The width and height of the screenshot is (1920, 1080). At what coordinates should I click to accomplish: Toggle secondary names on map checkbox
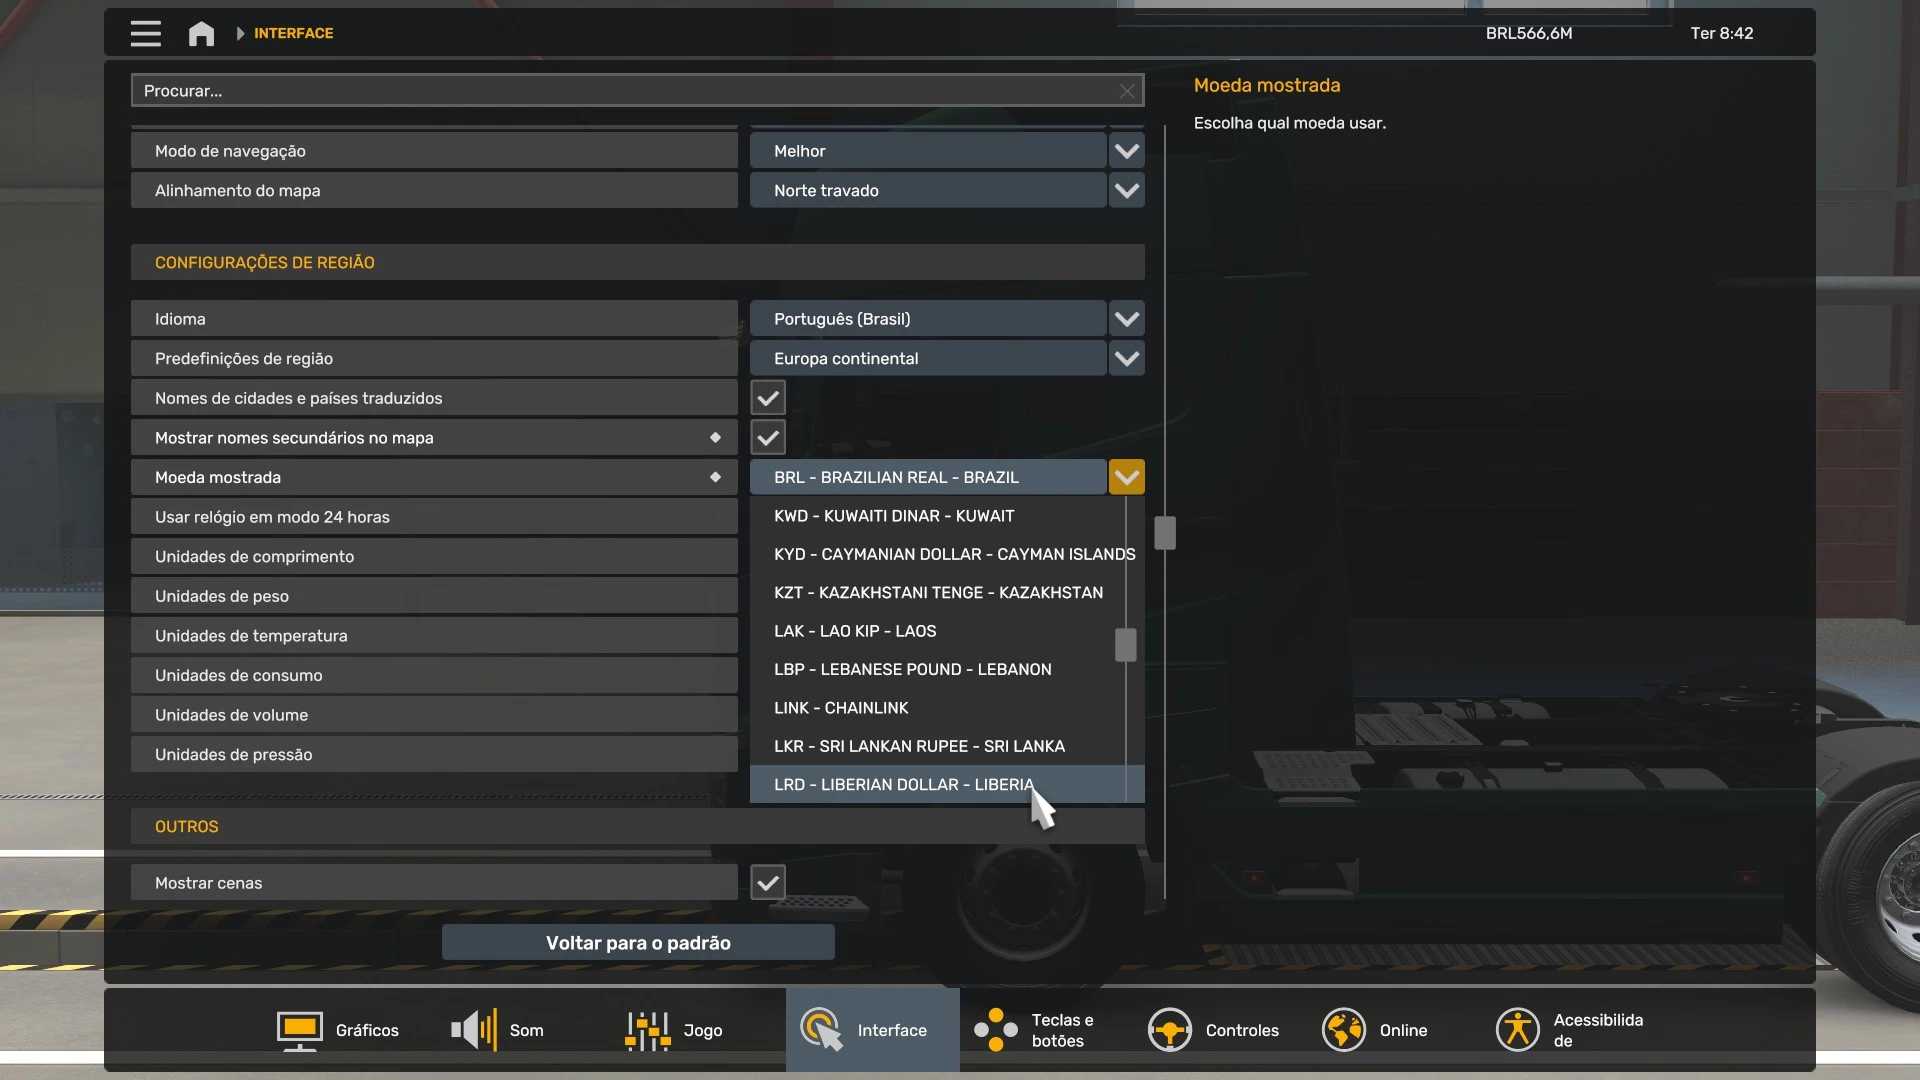[768, 438]
